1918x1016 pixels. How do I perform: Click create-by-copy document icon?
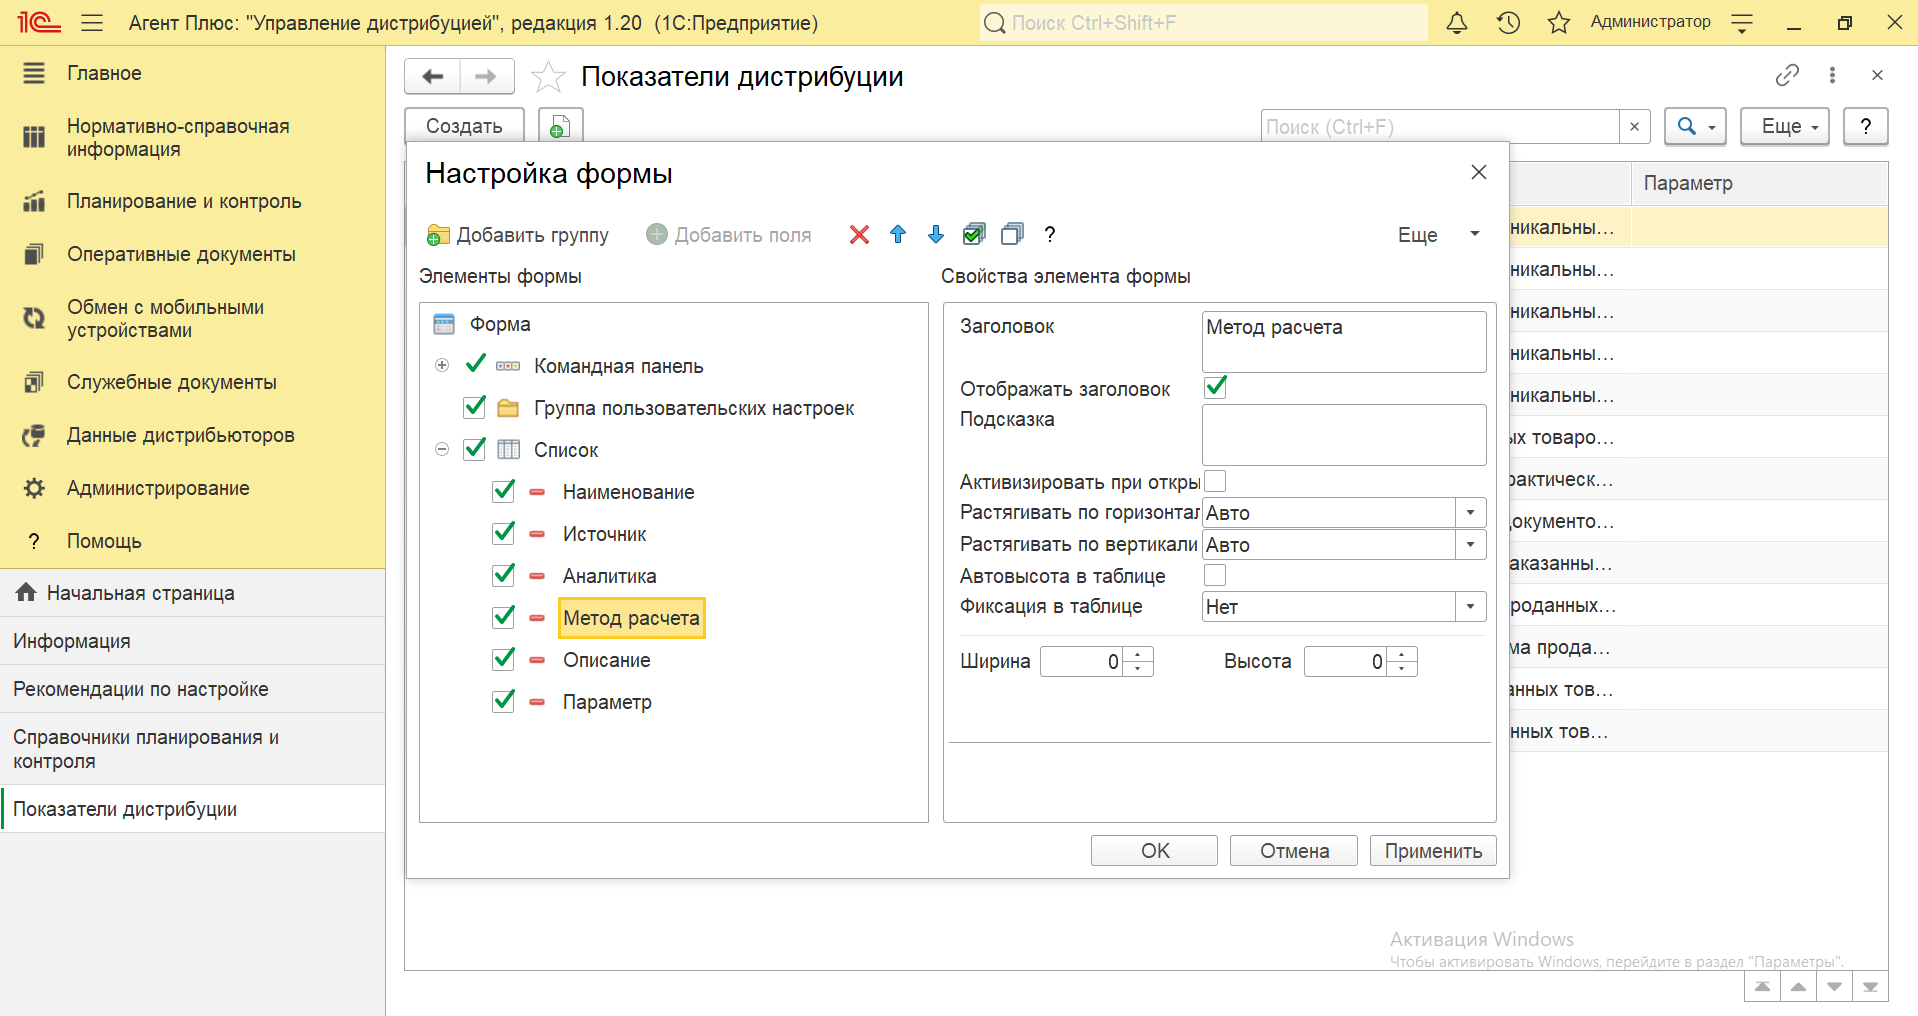click(560, 126)
